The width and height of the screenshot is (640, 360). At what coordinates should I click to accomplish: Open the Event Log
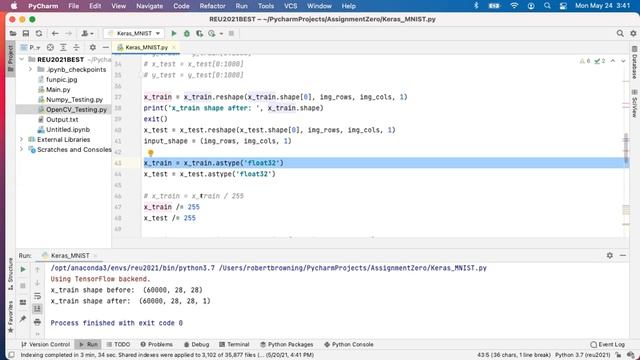608,344
